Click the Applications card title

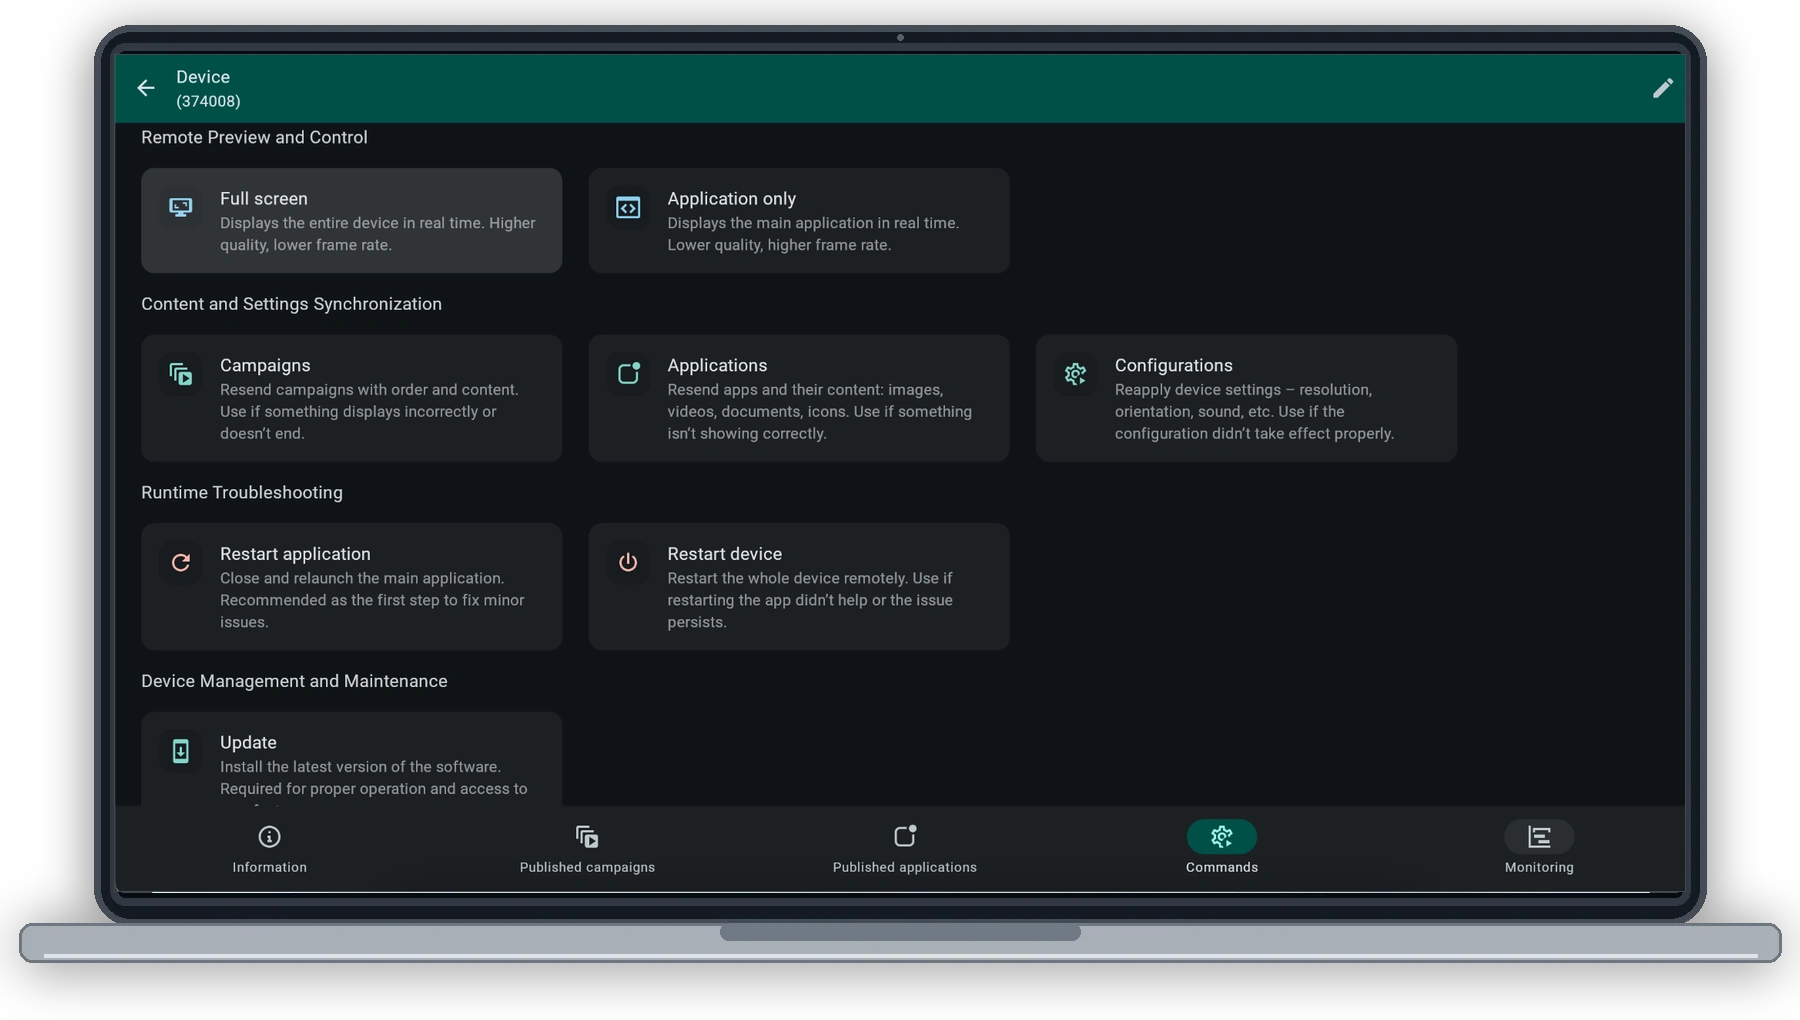pyautogui.click(x=717, y=366)
